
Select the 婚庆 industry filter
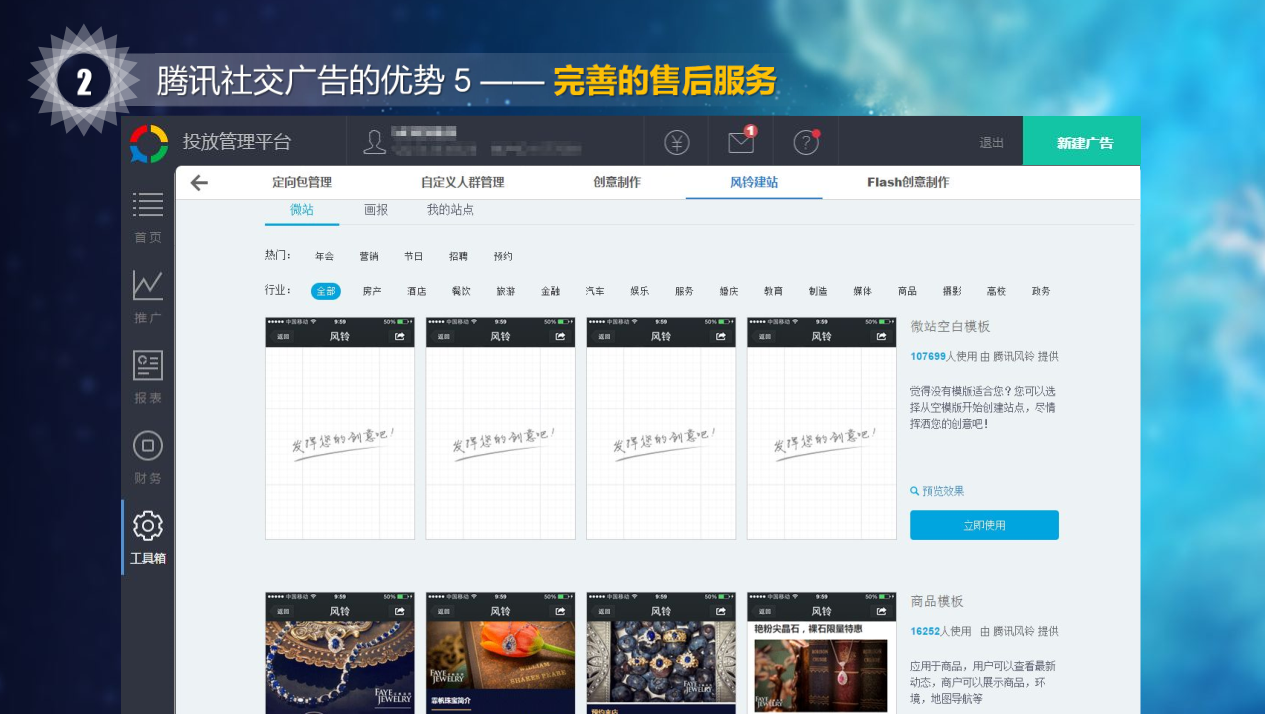729,291
